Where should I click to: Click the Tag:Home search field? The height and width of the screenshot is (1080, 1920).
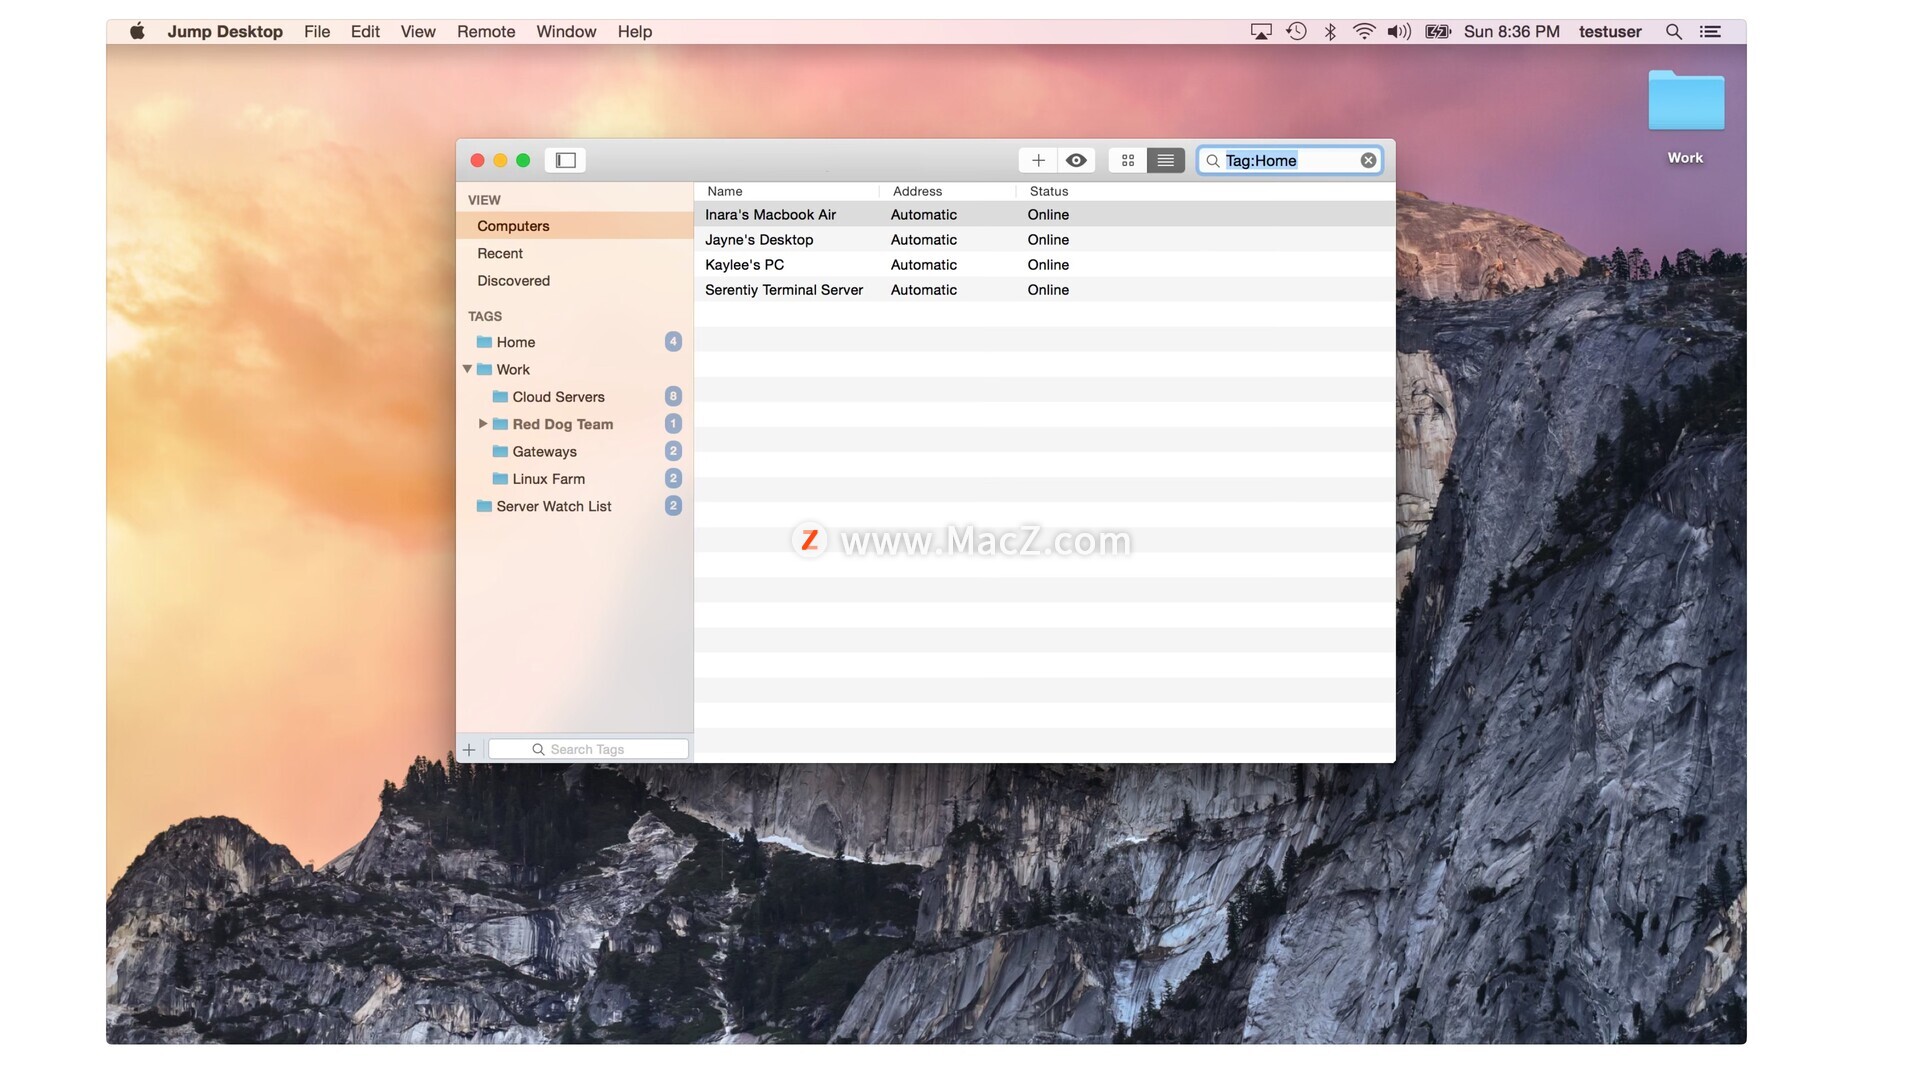coord(1290,160)
